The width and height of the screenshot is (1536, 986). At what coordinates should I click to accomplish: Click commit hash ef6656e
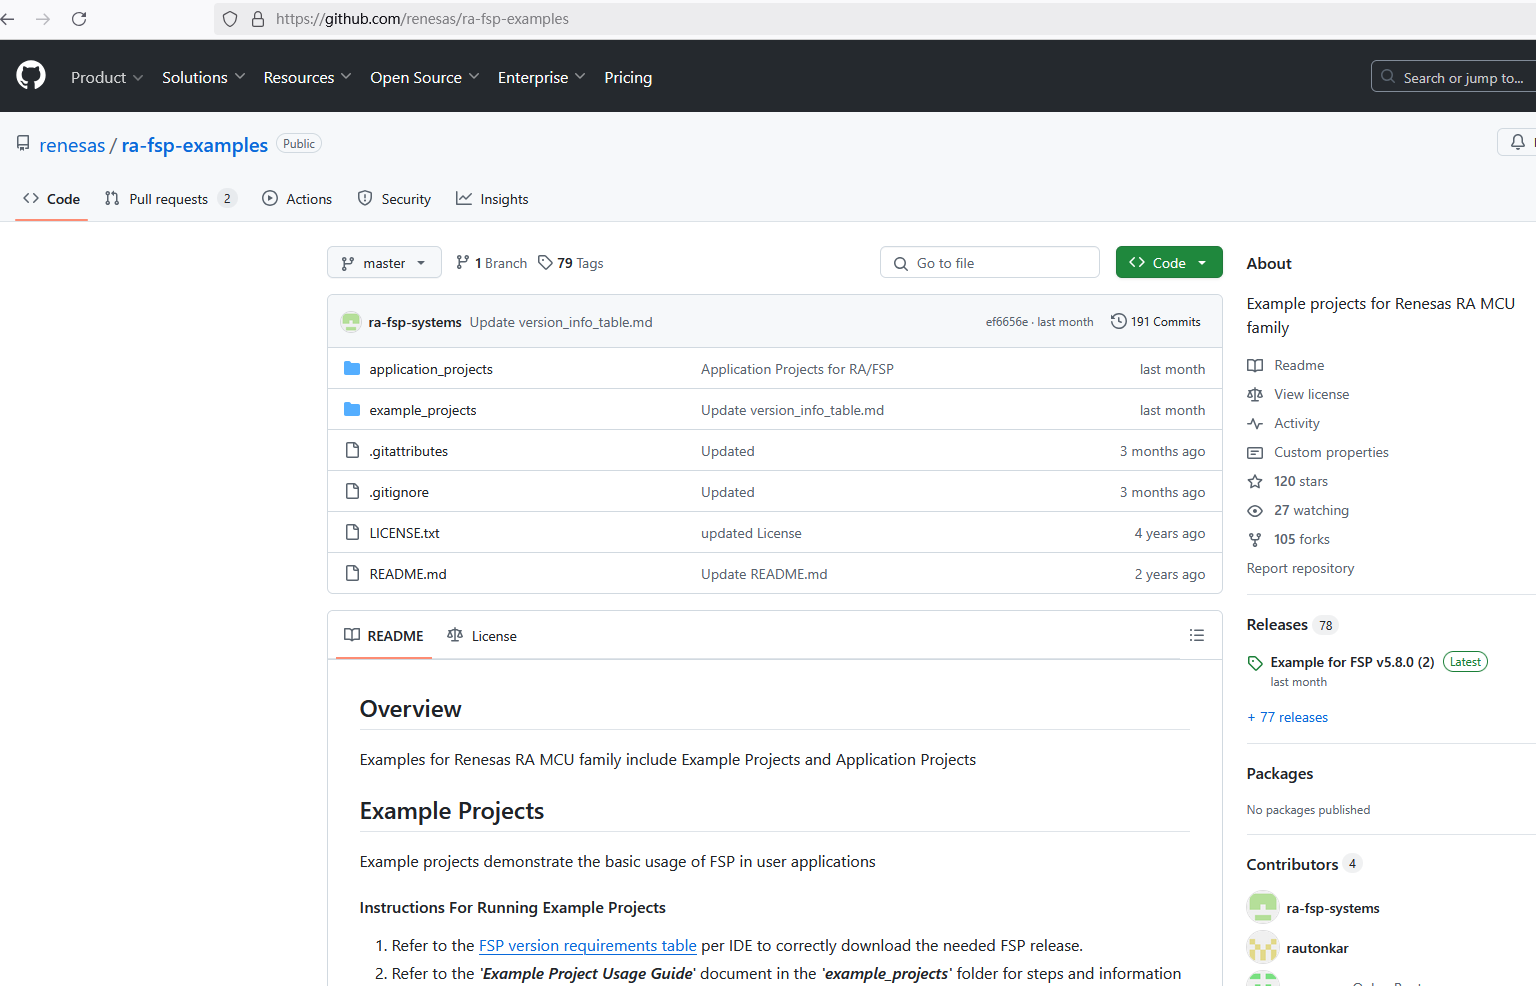click(1006, 322)
